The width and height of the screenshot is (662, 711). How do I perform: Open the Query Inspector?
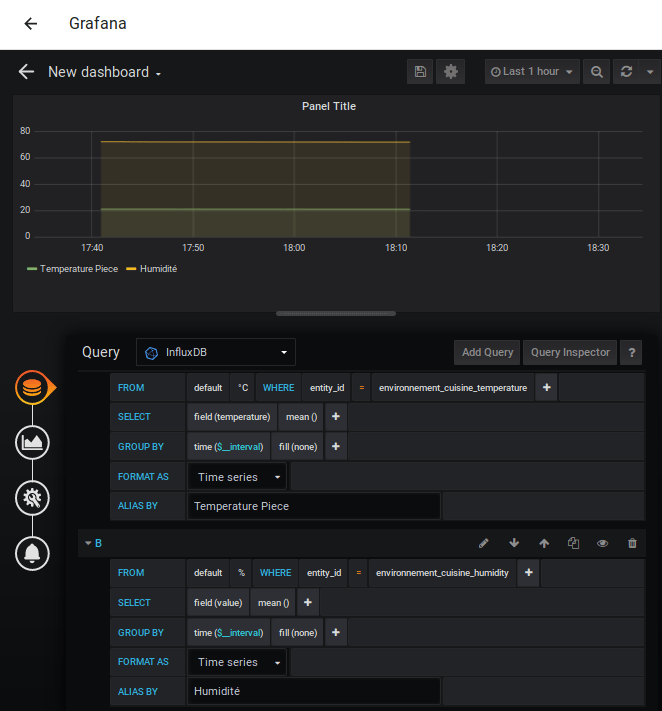pos(570,352)
